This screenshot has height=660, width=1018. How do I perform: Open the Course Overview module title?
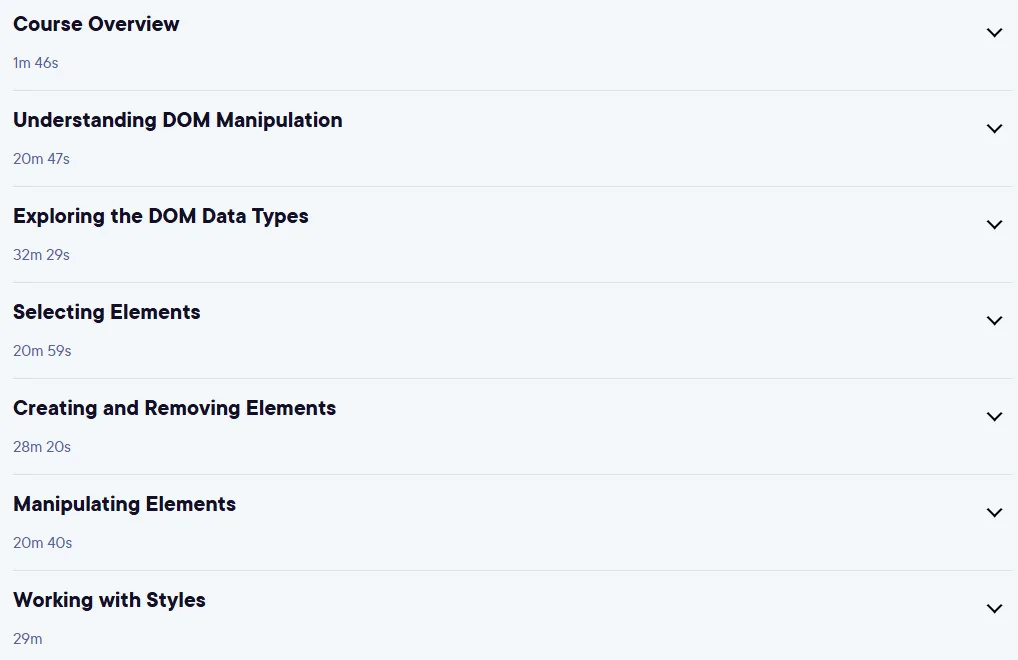[96, 24]
